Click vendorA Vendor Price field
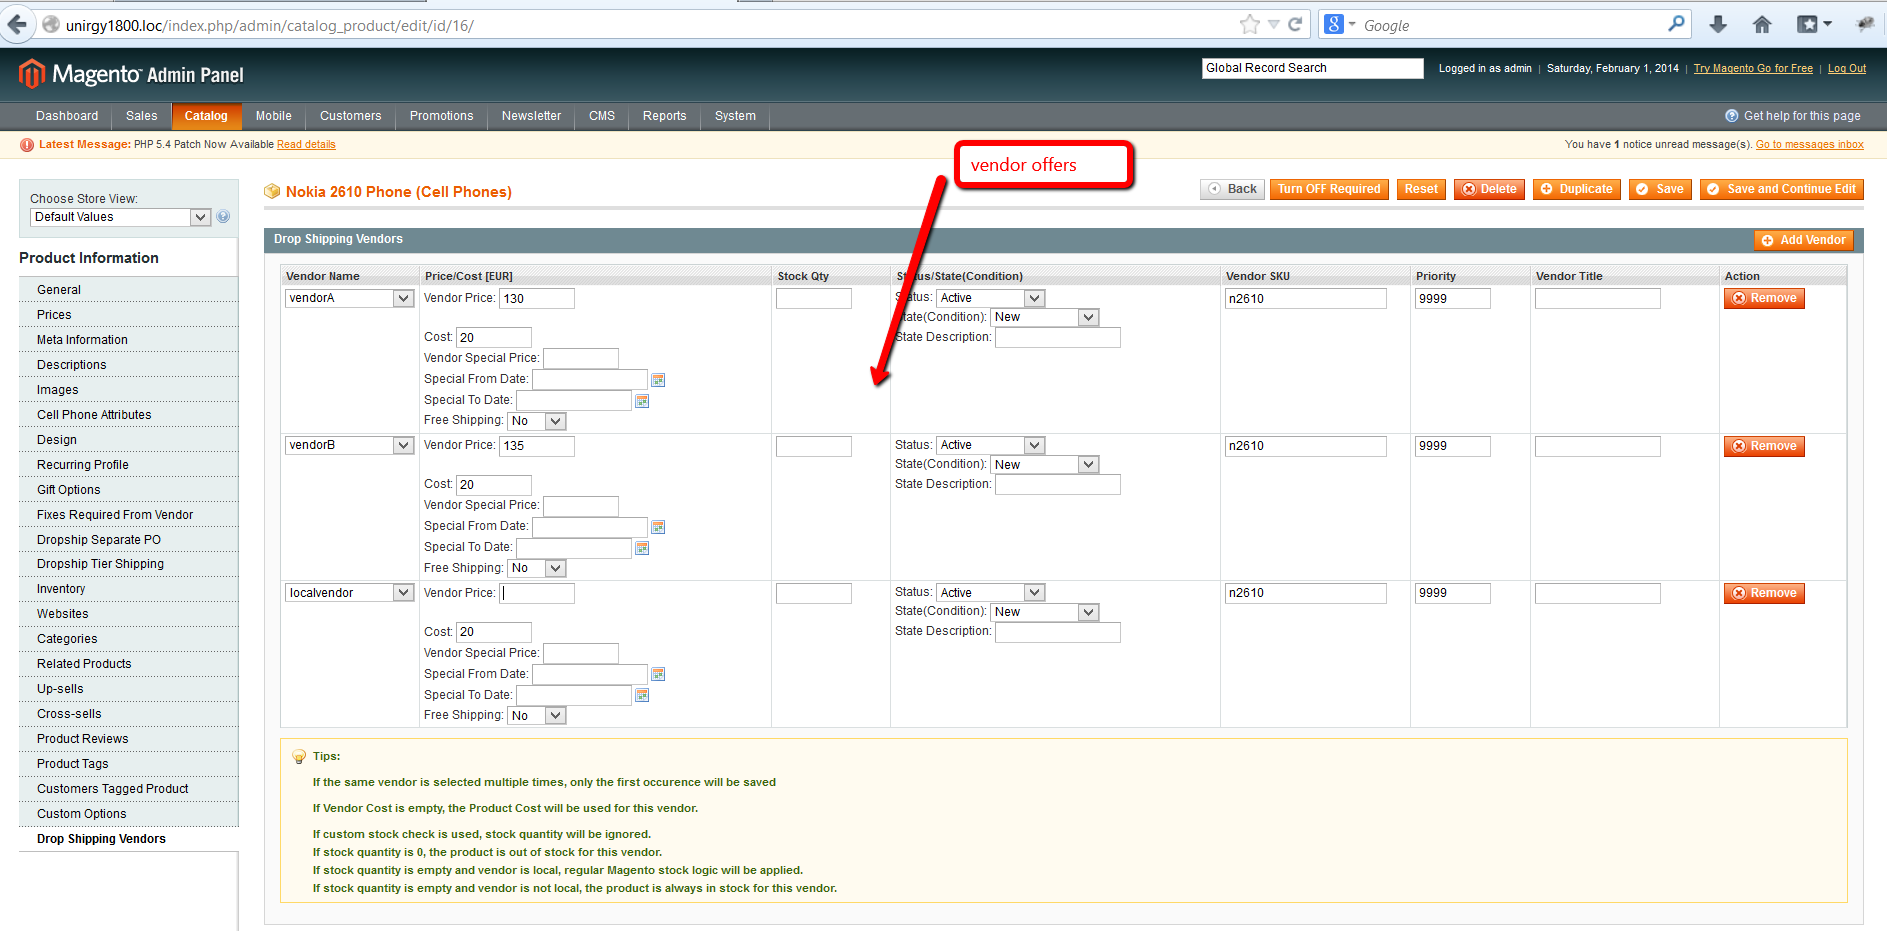The image size is (1887, 931). [537, 298]
